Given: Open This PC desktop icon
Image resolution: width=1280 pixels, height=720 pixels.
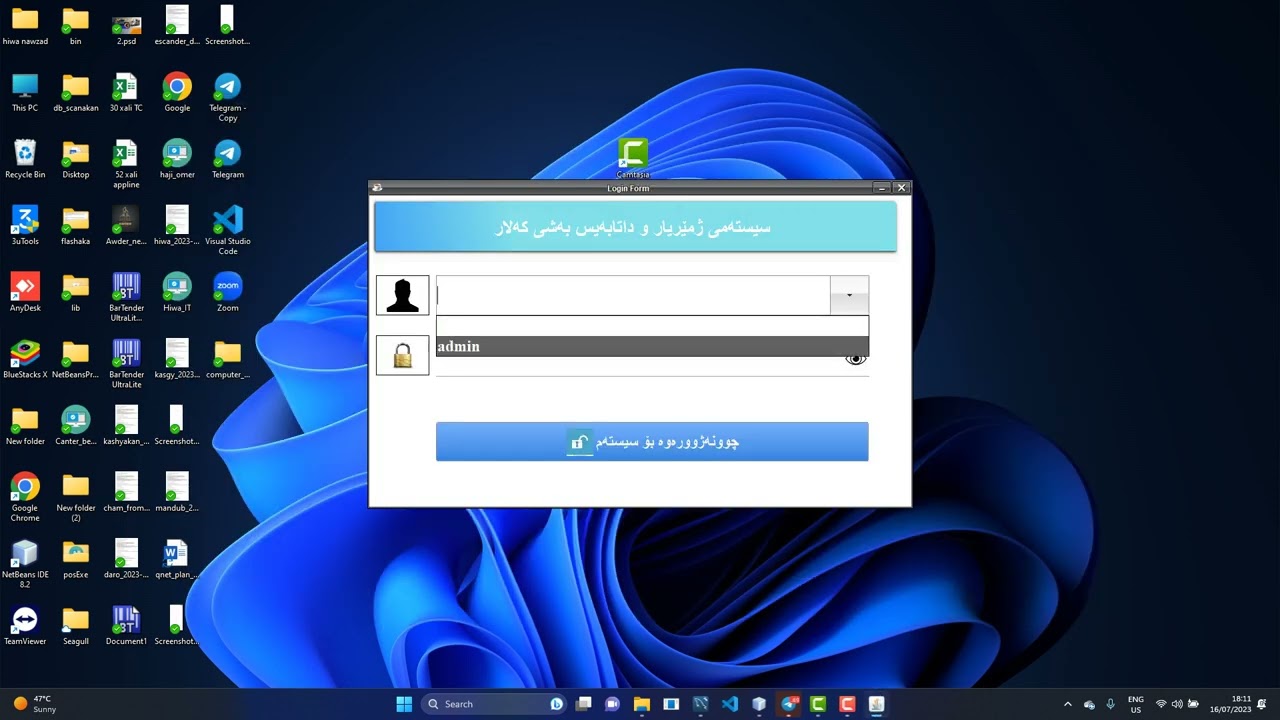Looking at the screenshot, I should [x=25, y=92].
